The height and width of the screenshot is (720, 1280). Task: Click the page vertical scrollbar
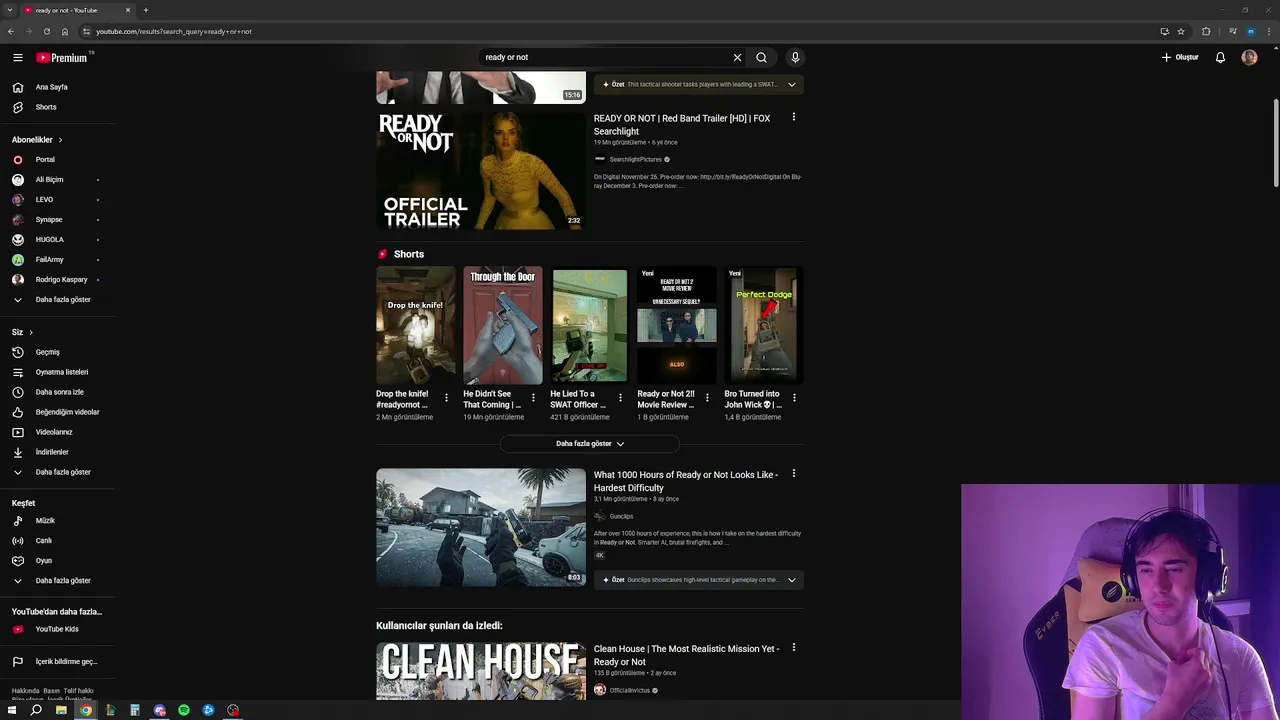(1275, 143)
